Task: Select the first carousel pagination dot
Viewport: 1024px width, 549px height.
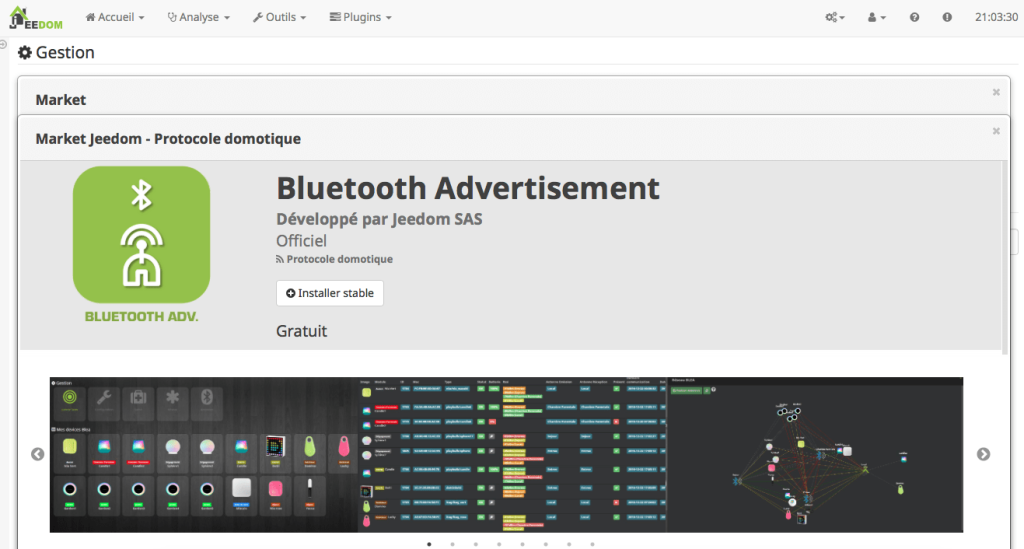Action: [x=429, y=545]
